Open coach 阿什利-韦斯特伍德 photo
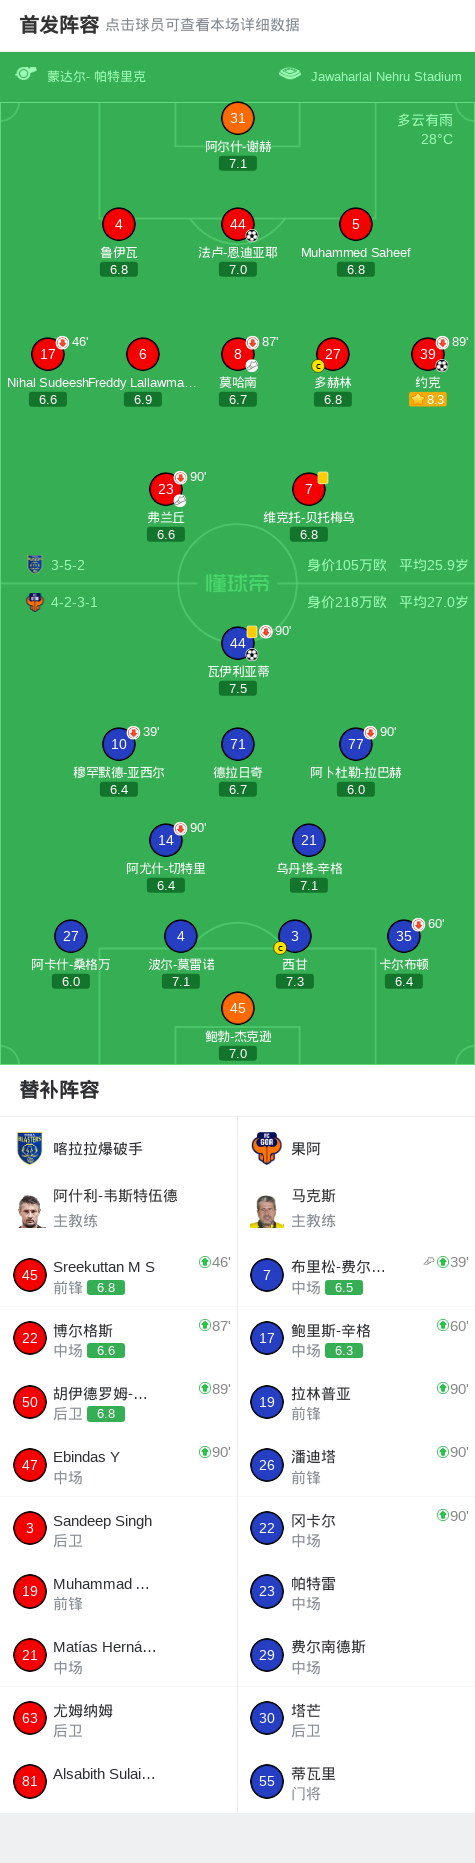The width and height of the screenshot is (475, 1863). pyautogui.click(x=31, y=1210)
